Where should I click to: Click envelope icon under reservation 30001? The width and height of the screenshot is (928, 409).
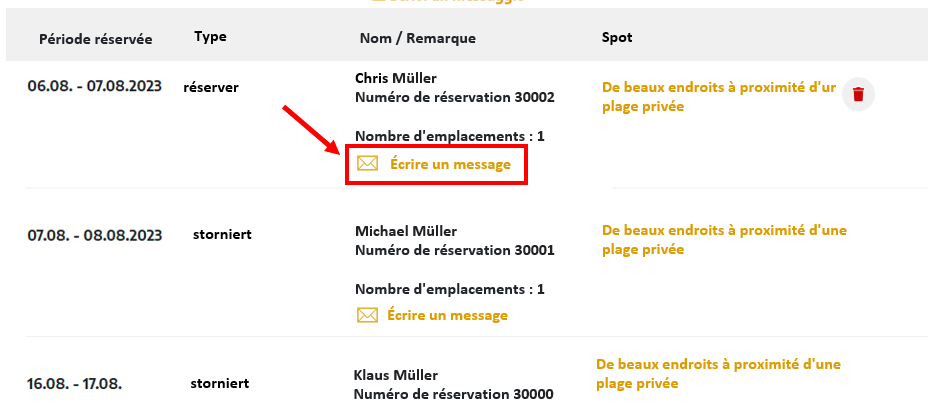point(368,315)
